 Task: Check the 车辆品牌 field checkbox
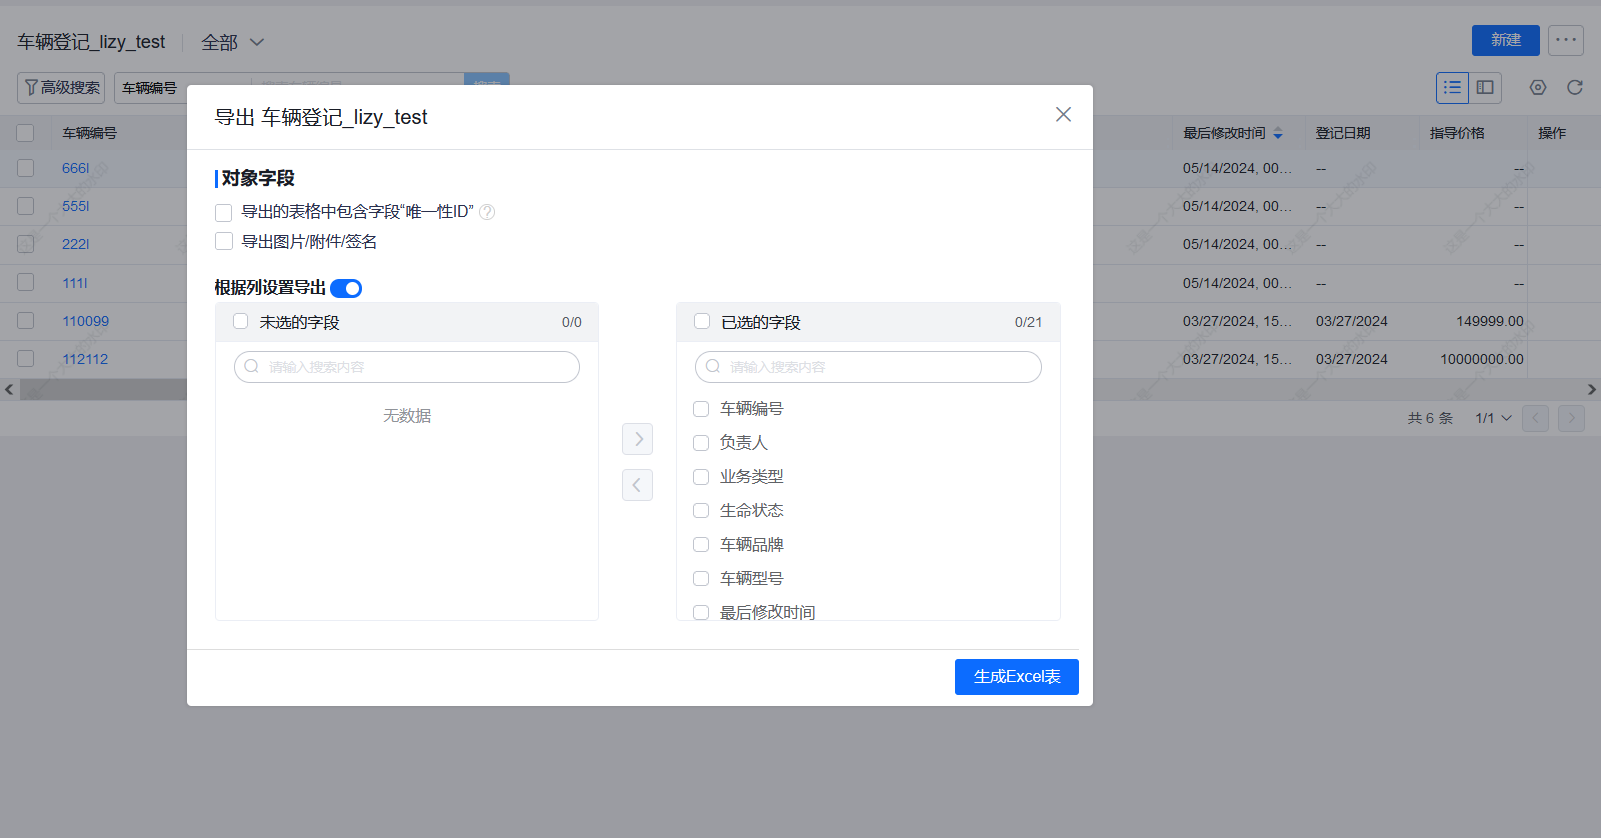pyautogui.click(x=701, y=545)
